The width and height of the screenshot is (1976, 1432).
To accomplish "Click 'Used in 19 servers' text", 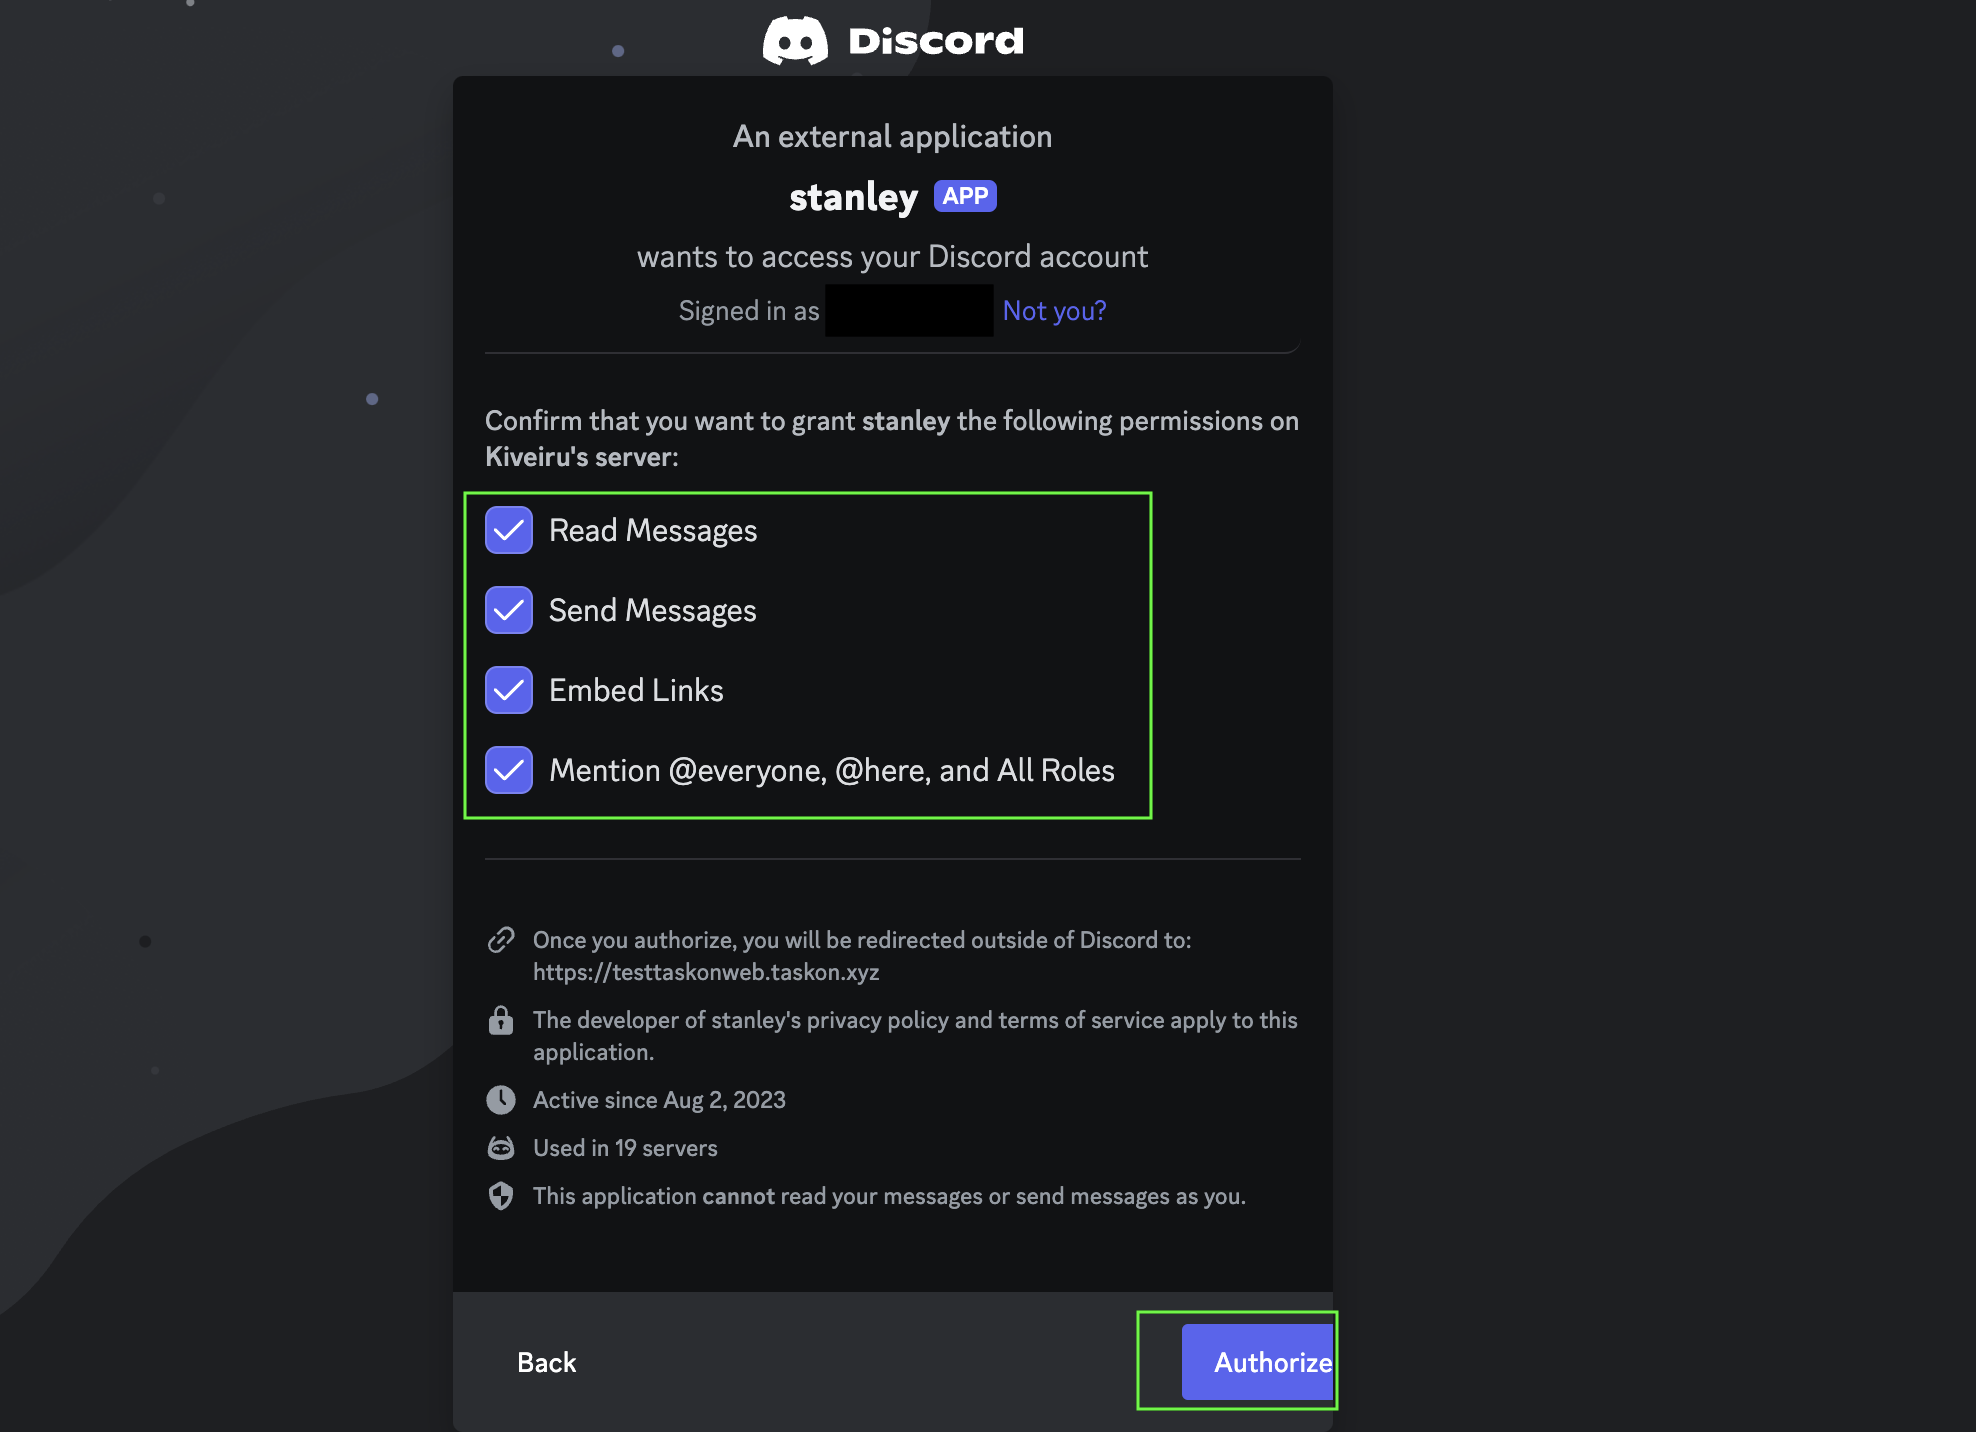I will pyautogui.click(x=625, y=1148).
